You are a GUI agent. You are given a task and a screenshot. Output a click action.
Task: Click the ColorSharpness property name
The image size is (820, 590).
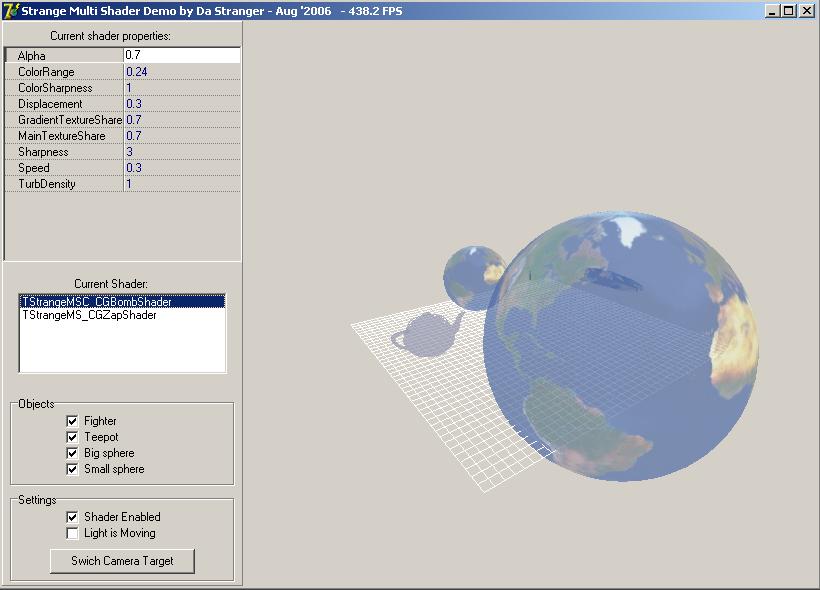point(55,88)
